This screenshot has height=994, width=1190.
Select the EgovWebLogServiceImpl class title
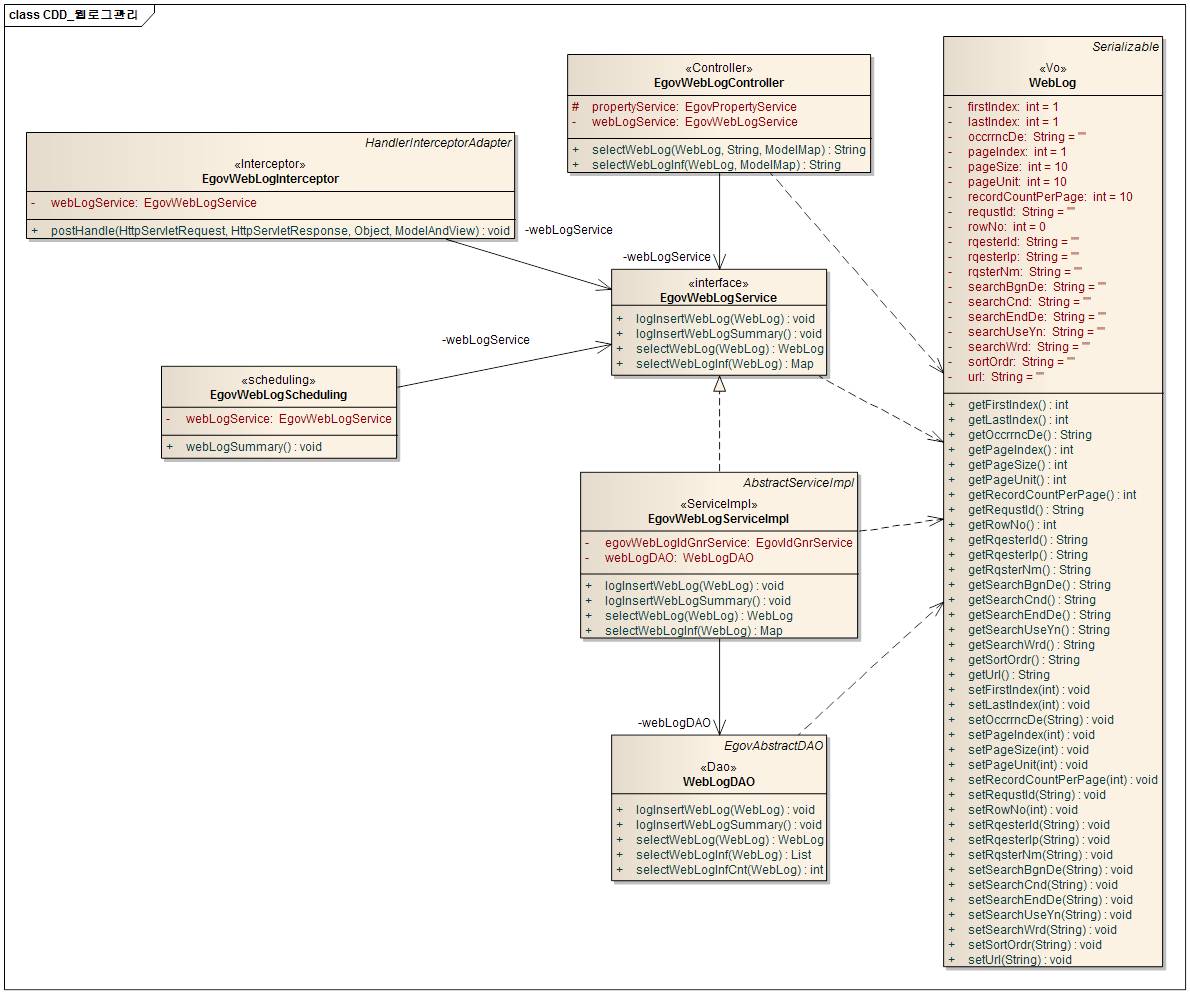click(718, 519)
